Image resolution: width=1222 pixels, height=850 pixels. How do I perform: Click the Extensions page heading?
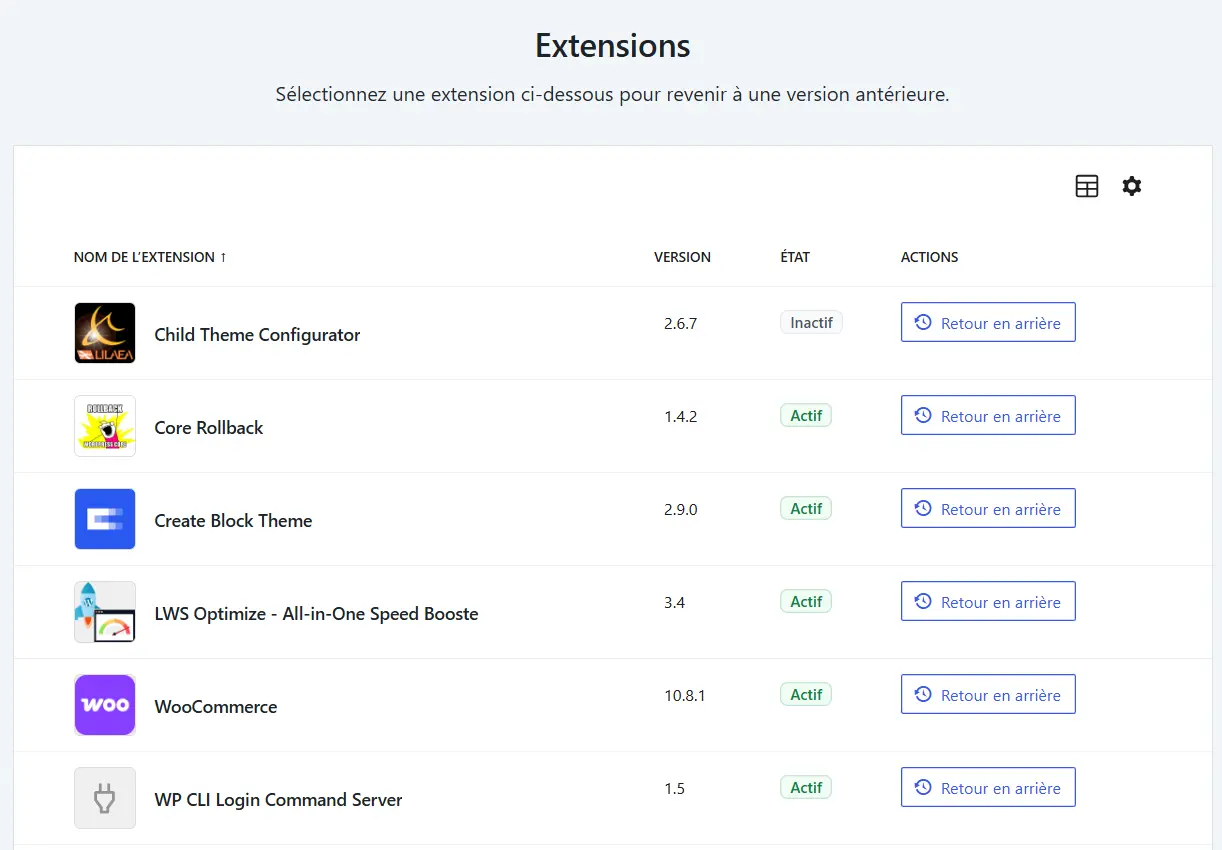(612, 46)
